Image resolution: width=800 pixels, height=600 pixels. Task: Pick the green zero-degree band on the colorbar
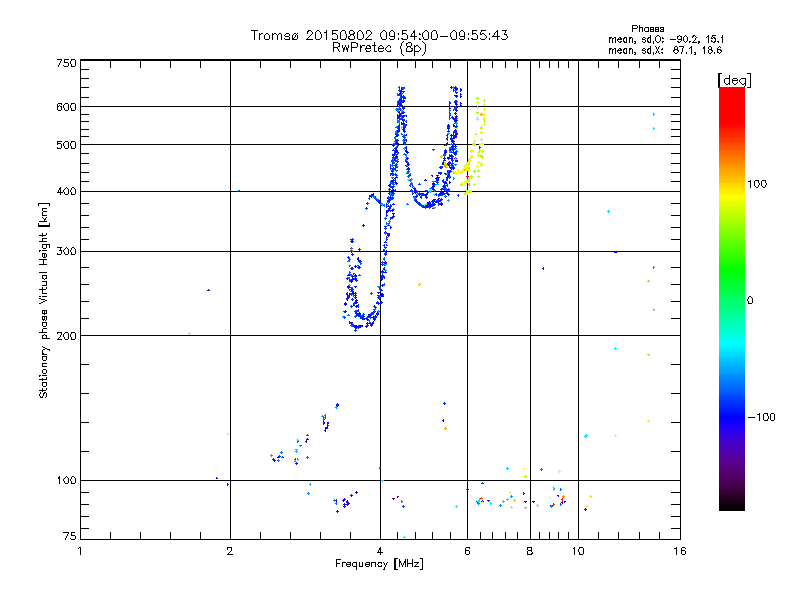[x=732, y=300]
